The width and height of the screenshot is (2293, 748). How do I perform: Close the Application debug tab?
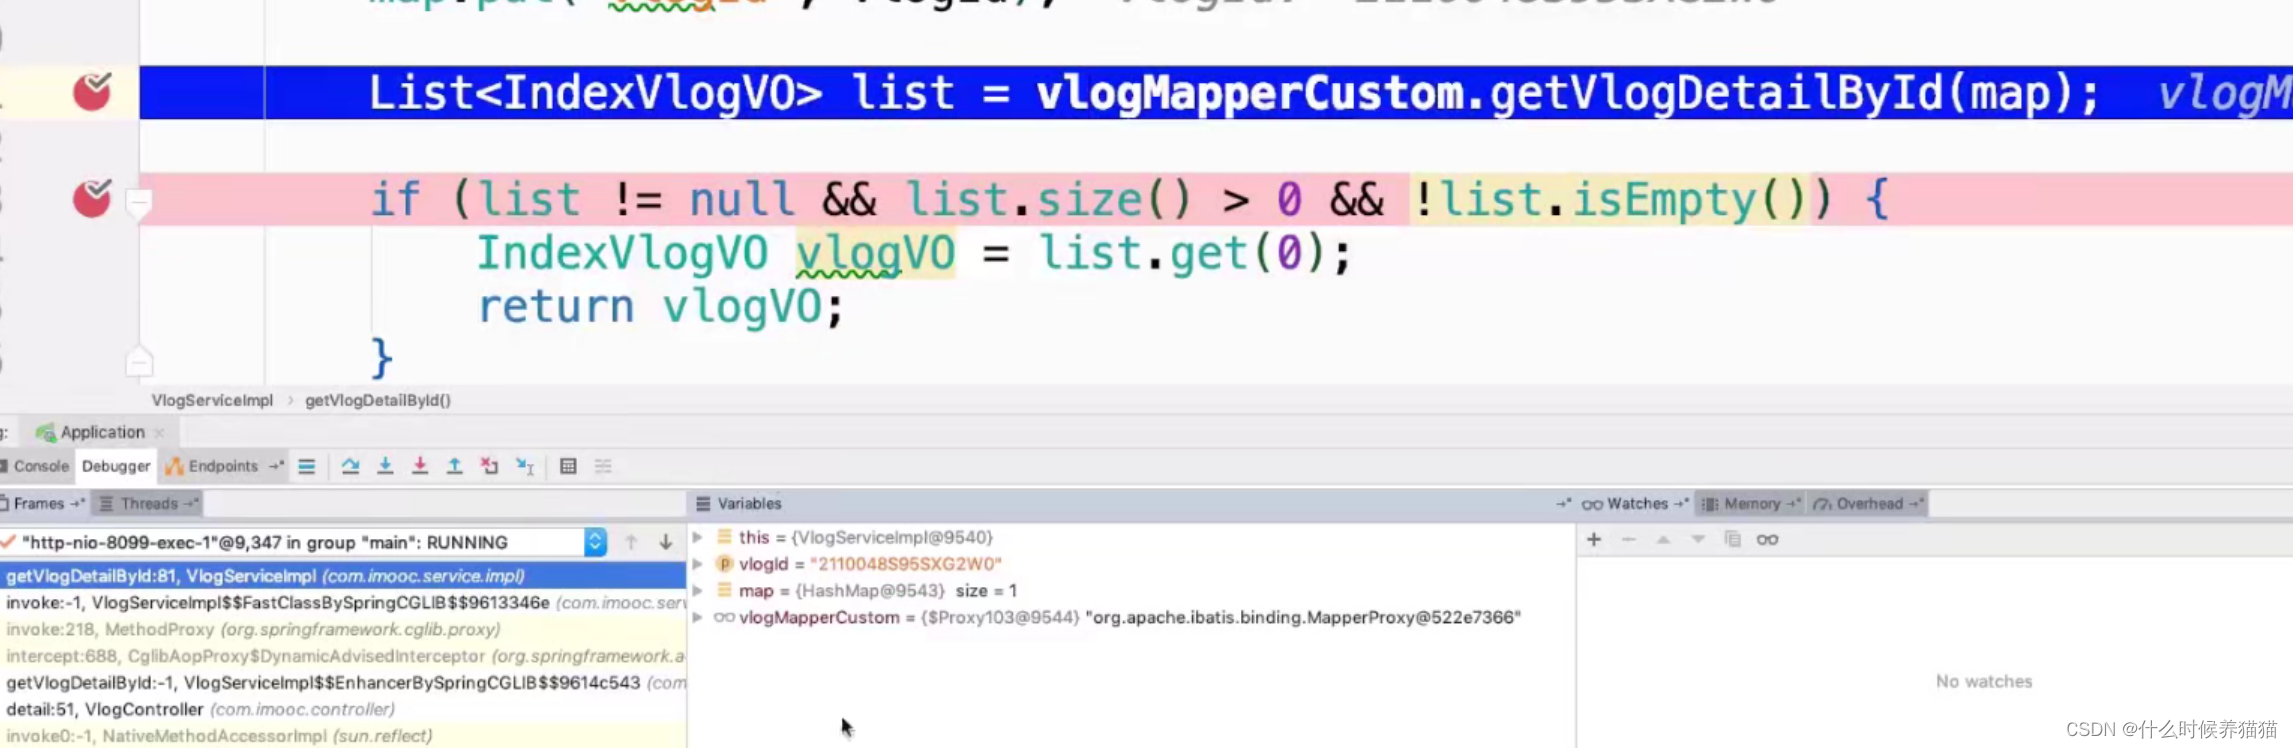click(x=160, y=433)
